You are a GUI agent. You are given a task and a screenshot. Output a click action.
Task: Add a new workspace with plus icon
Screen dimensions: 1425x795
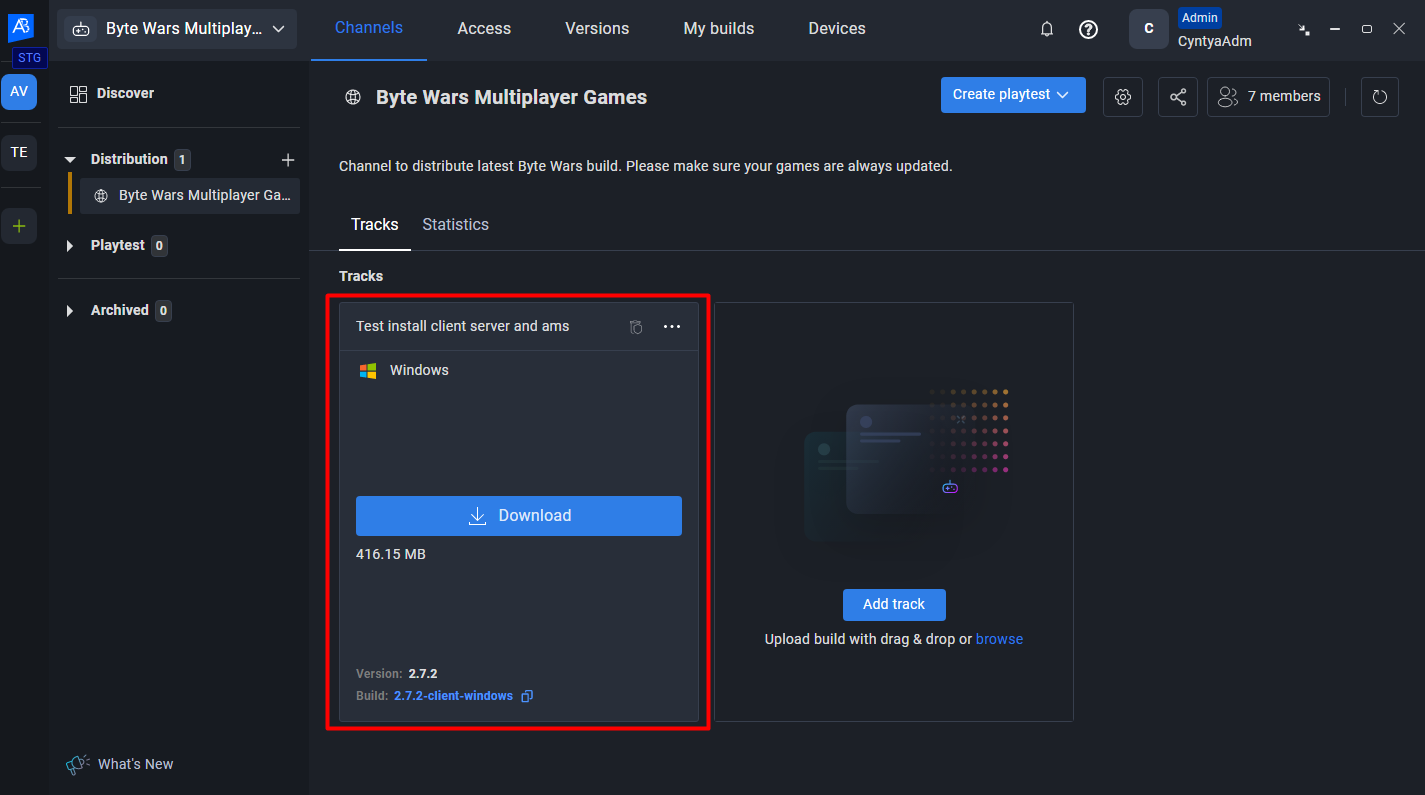click(x=19, y=226)
